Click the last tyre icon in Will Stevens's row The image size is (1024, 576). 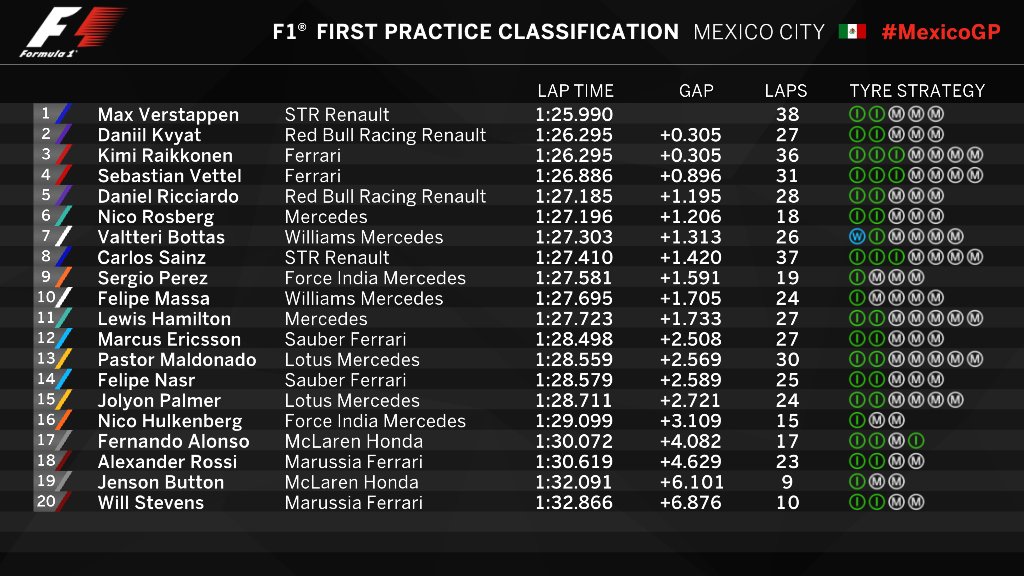[916, 502]
